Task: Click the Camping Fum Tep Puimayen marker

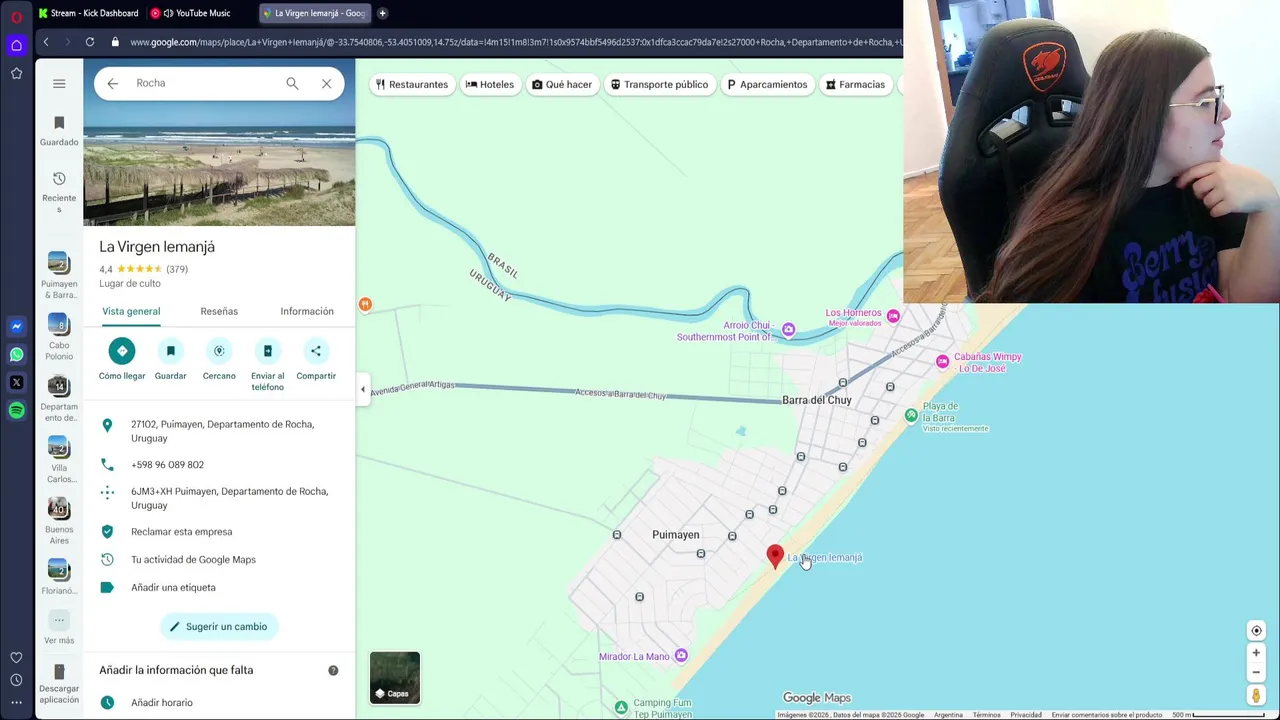Action: coord(621,707)
